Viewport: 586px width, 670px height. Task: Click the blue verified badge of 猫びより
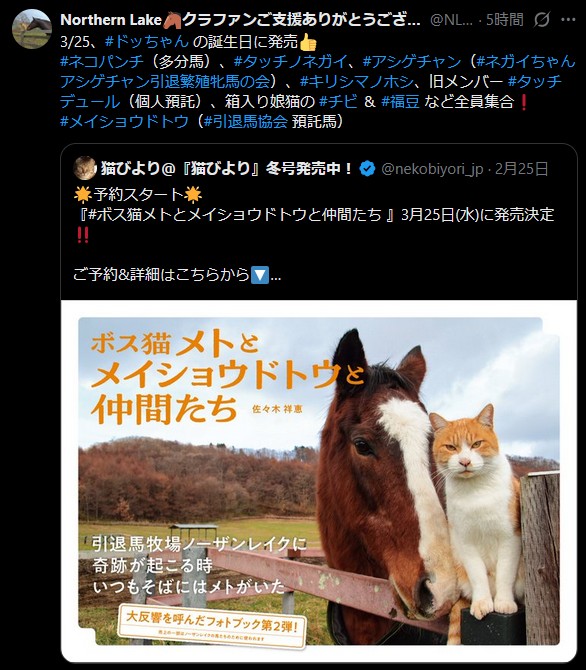click(x=367, y=169)
